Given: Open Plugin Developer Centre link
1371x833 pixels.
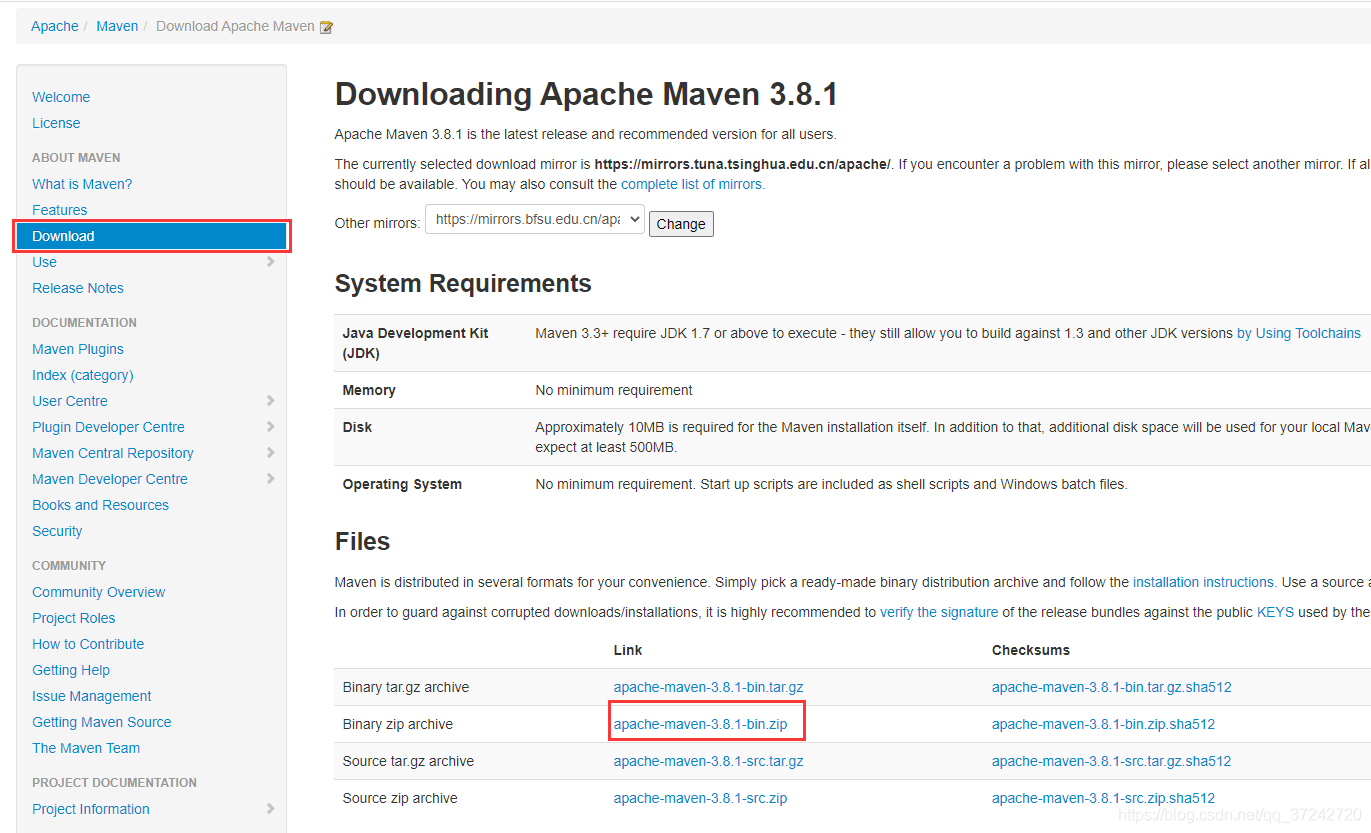Looking at the screenshot, I should pyautogui.click(x=108, y=427).
